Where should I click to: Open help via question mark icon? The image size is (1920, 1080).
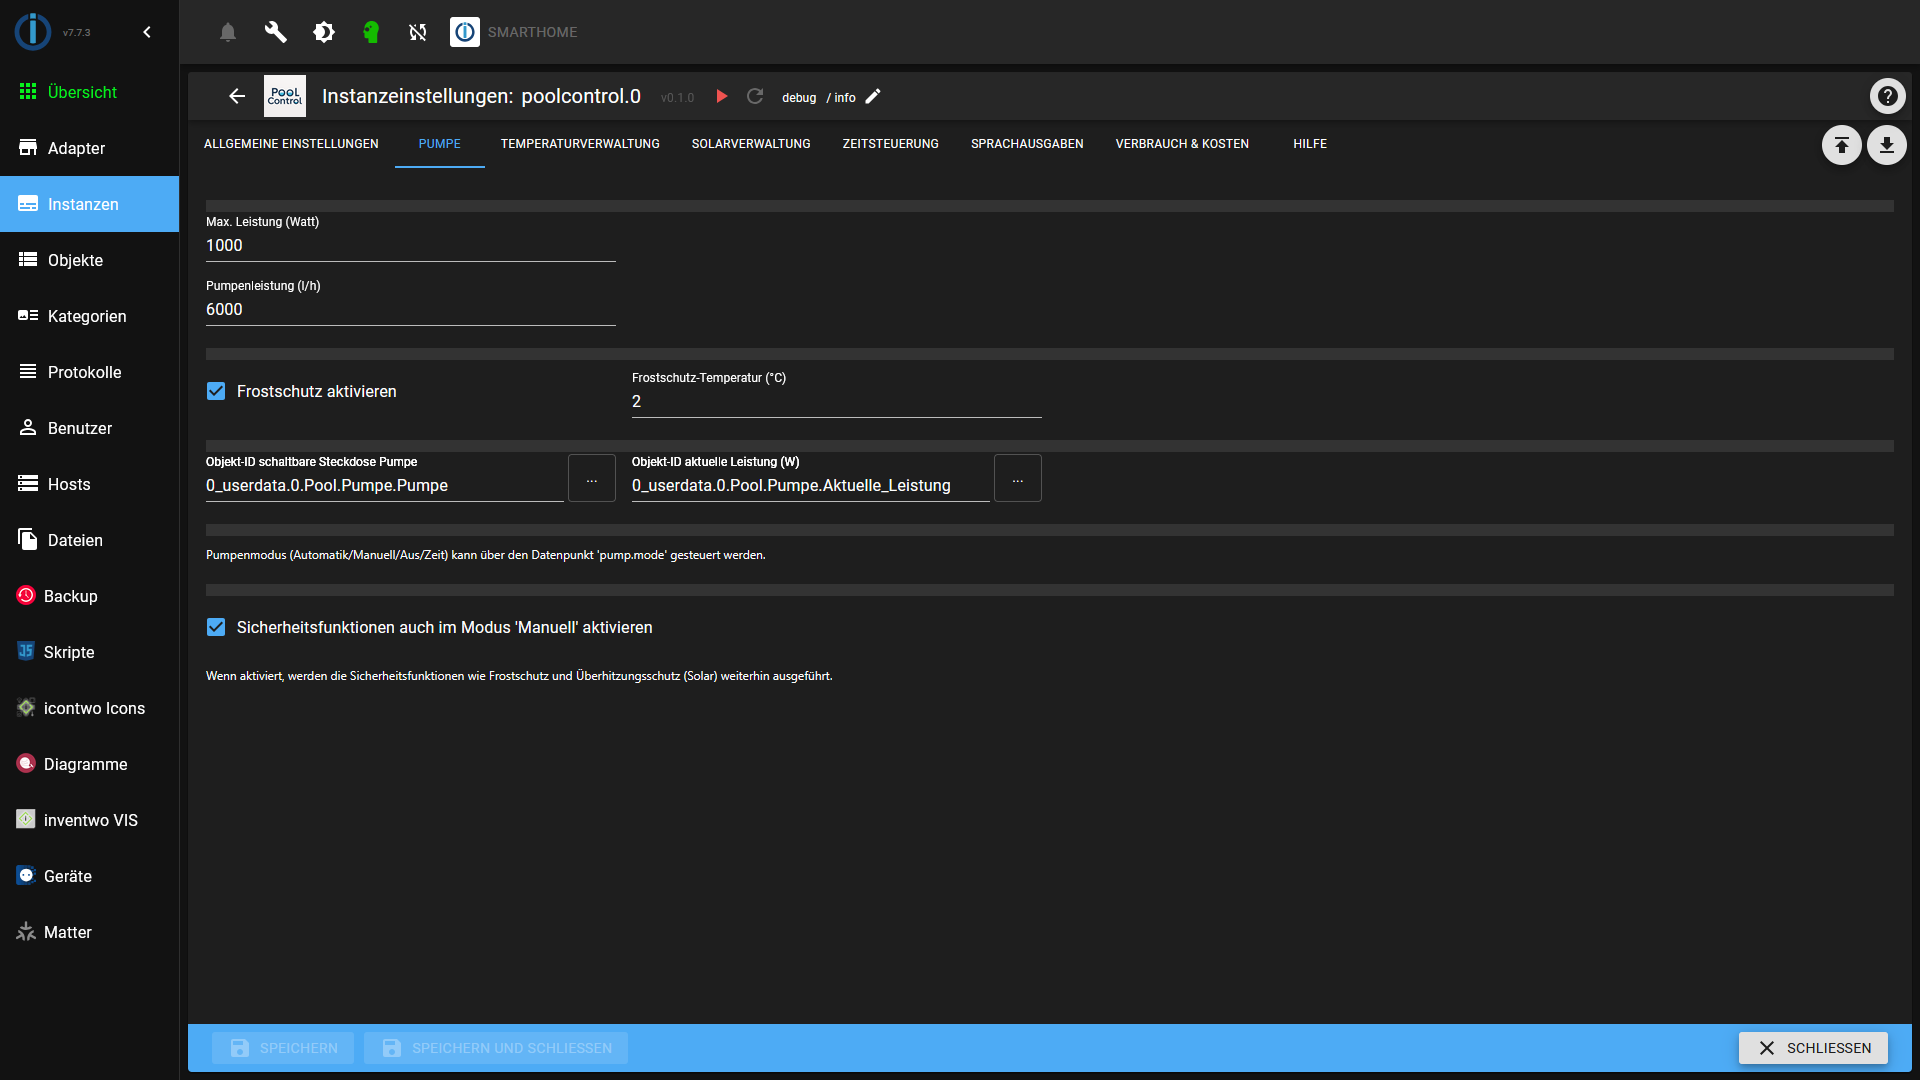click(x=1887, y=96)
